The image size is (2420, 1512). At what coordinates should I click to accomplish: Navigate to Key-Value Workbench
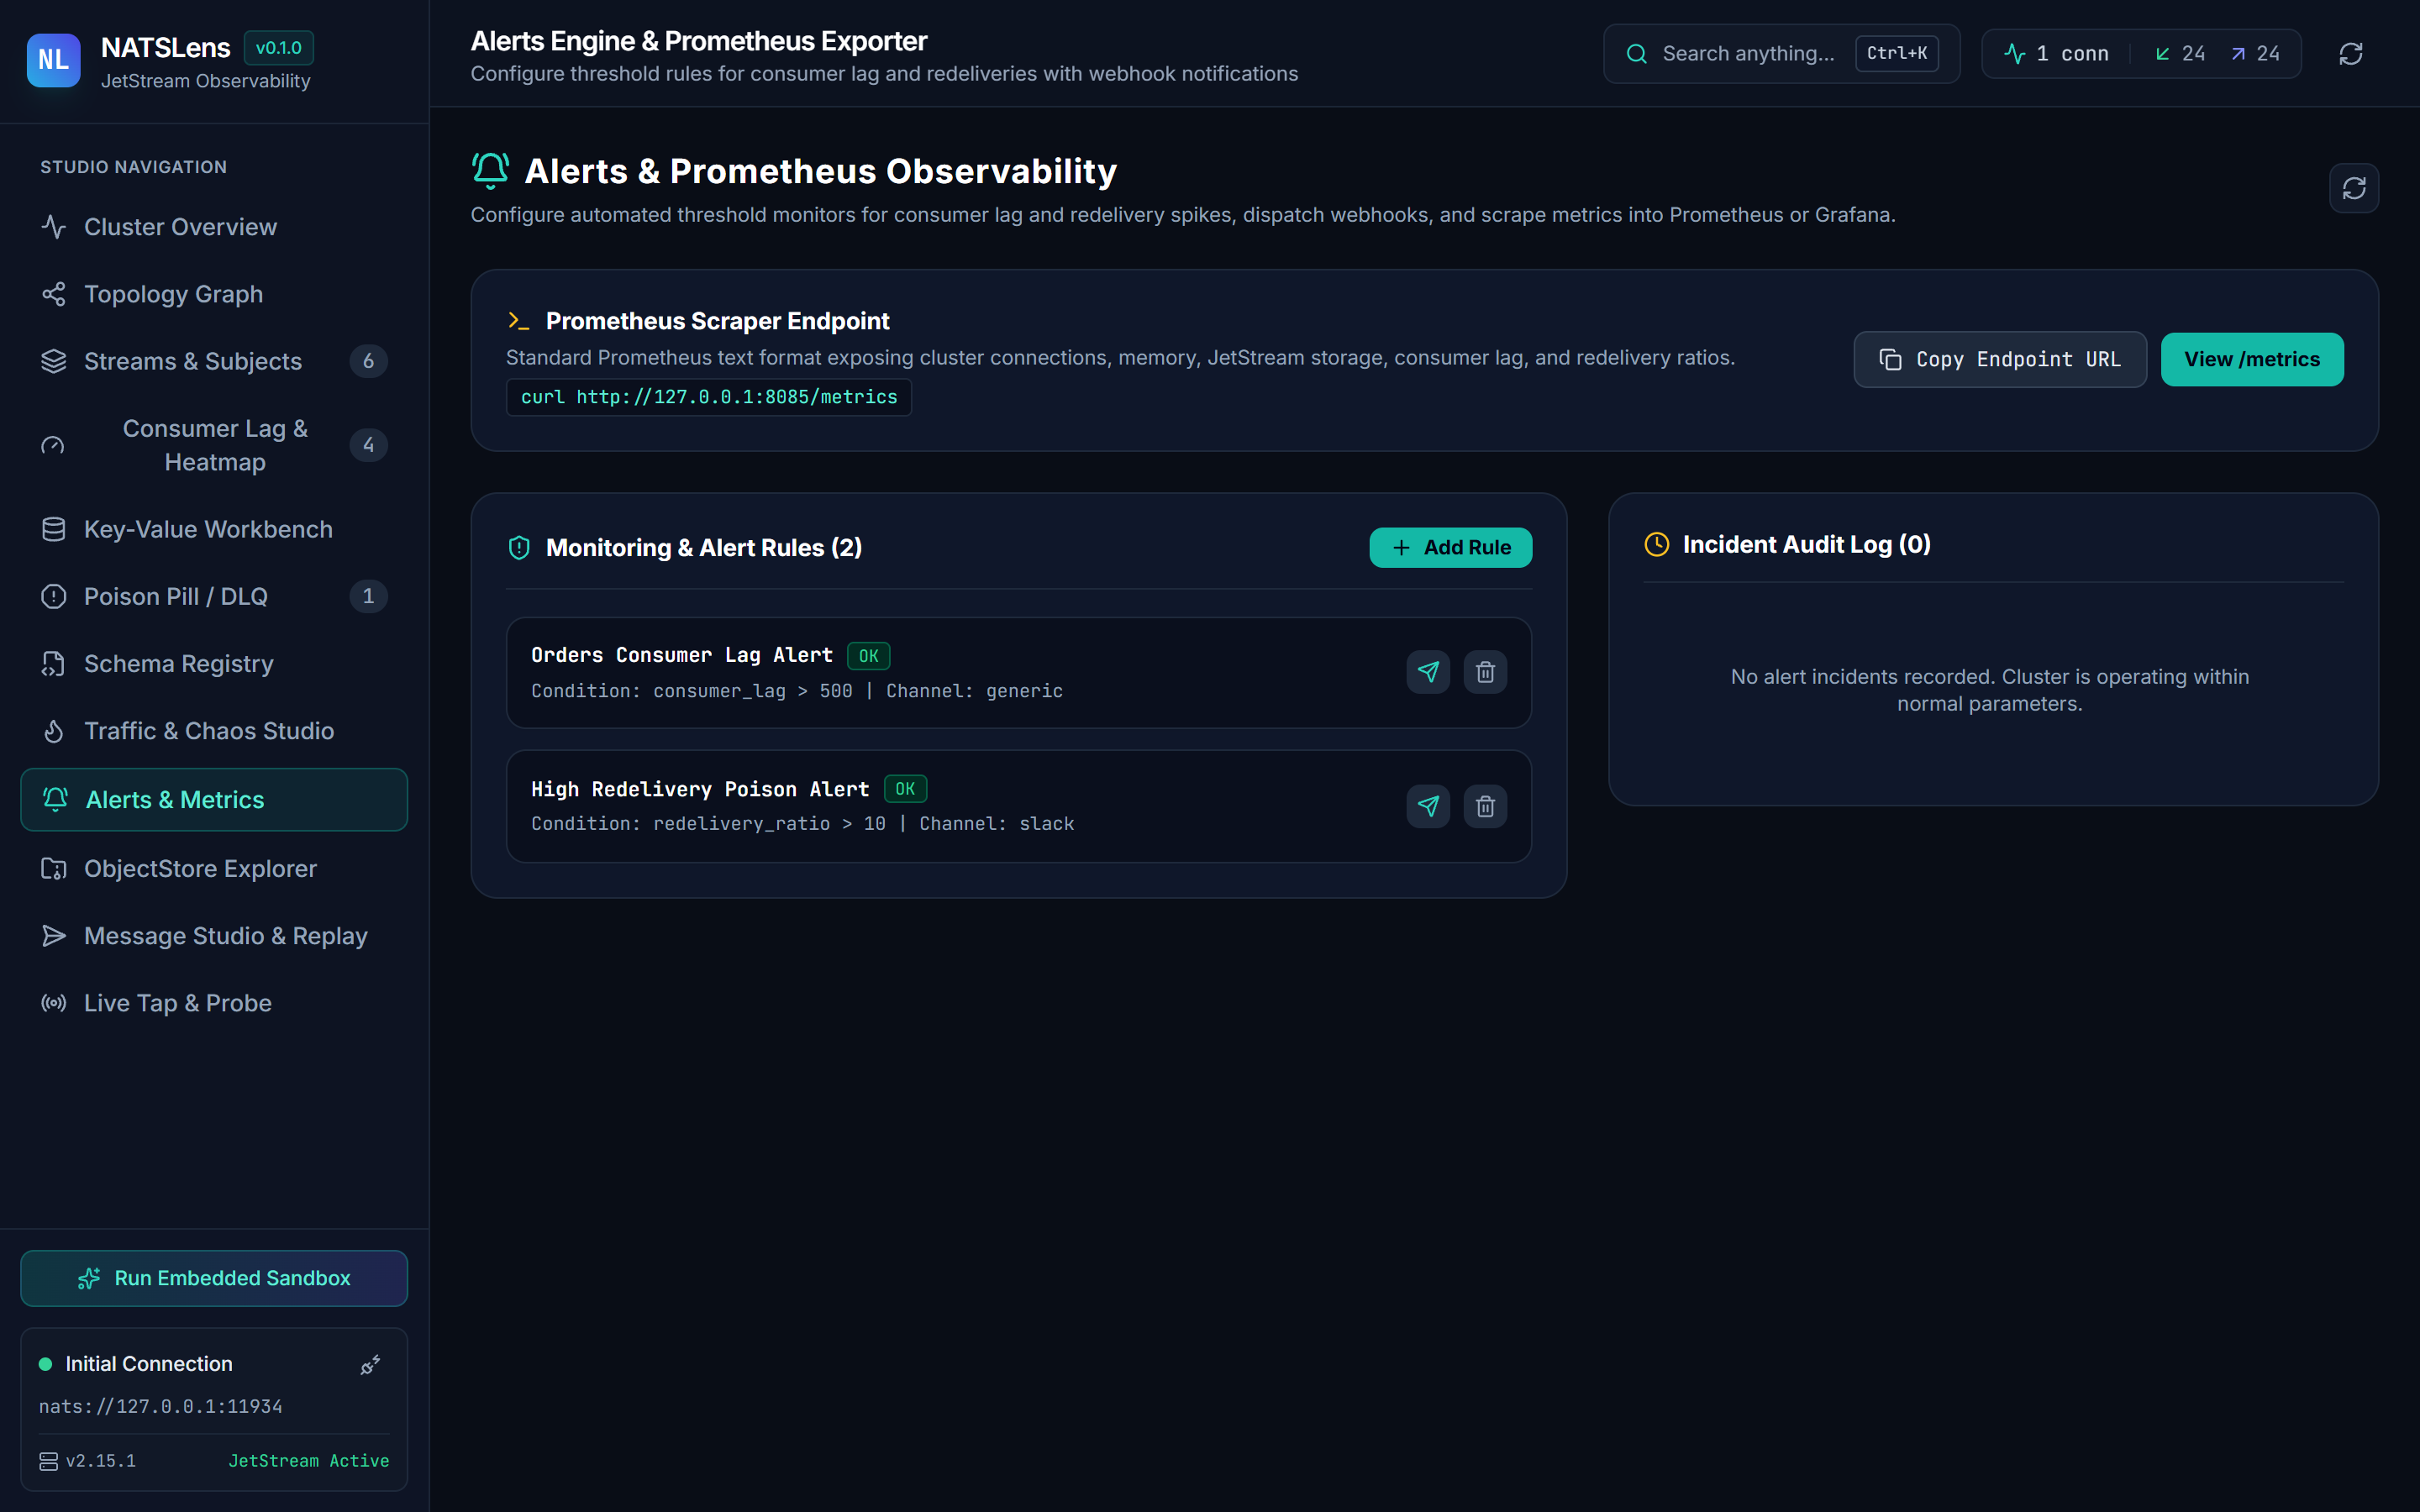pyautogui.click(x=214, y=529)
